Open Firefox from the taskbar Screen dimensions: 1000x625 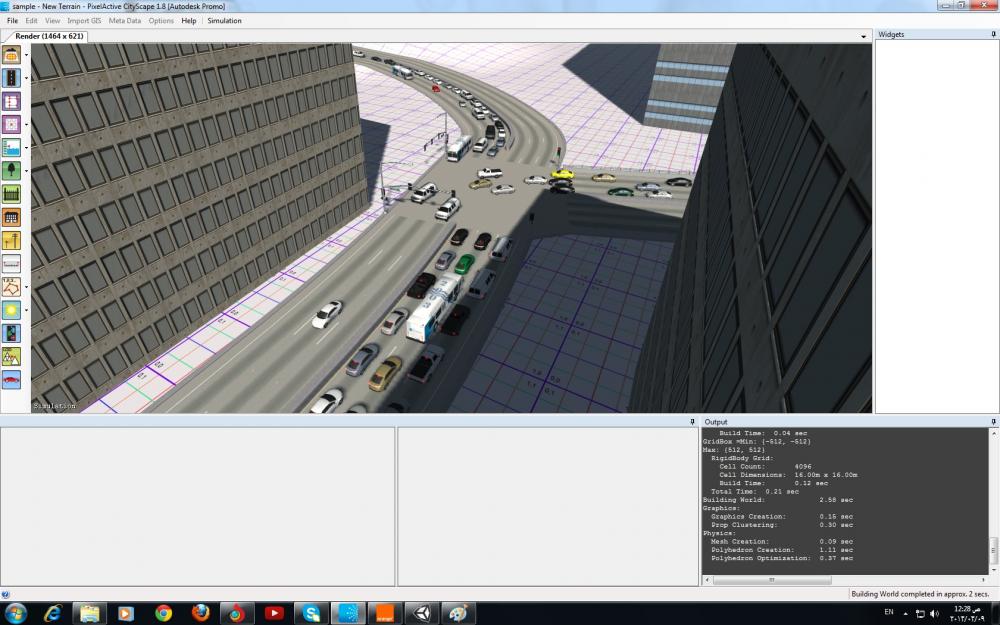point(200,614)
